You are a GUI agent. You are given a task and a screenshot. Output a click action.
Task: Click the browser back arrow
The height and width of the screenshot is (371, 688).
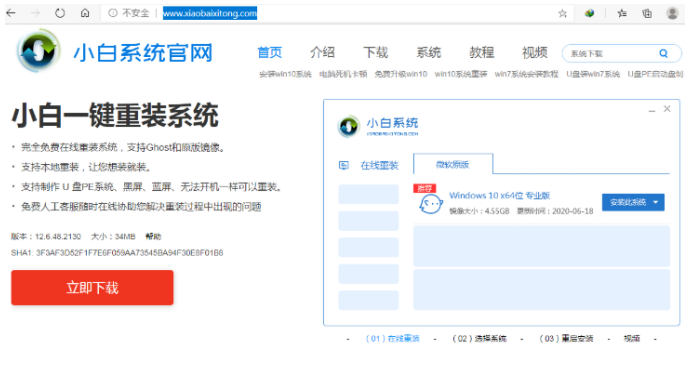click(11, 13)
